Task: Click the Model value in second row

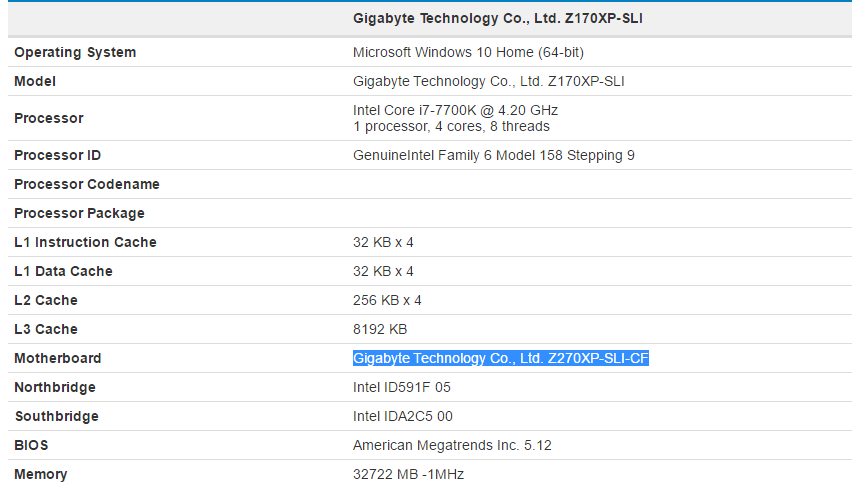Action: click(x=489, y=81)
